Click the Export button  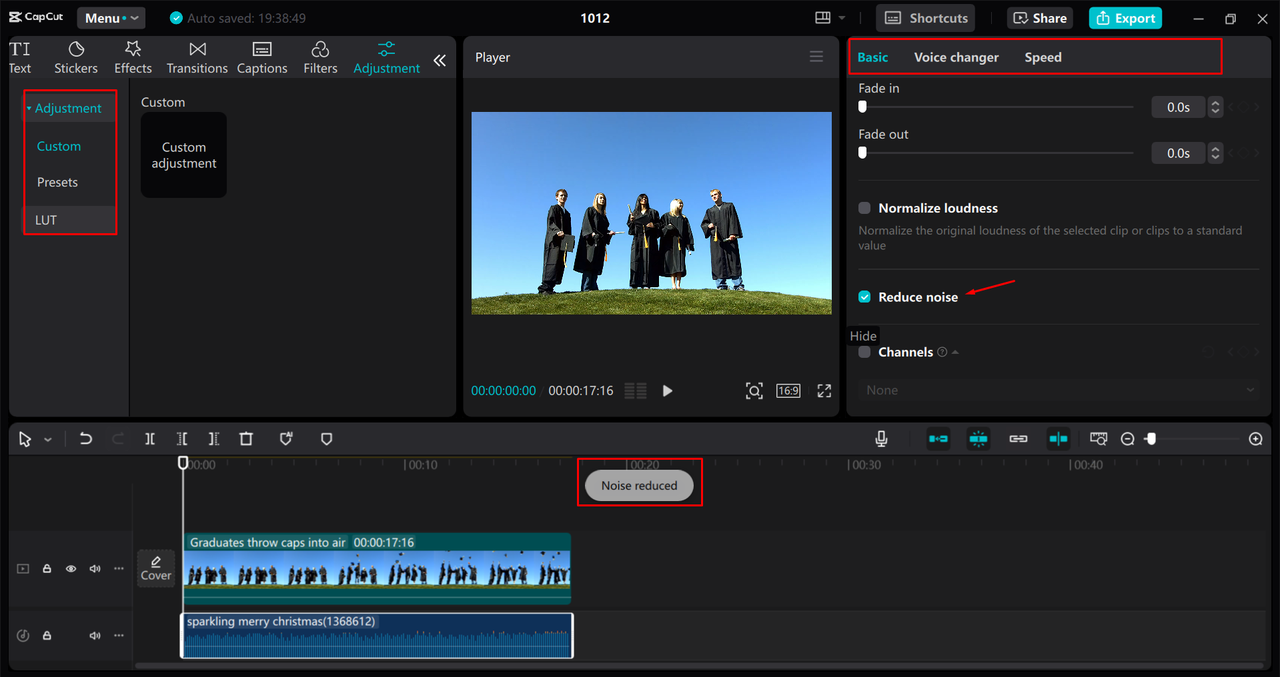(1125, 18)
